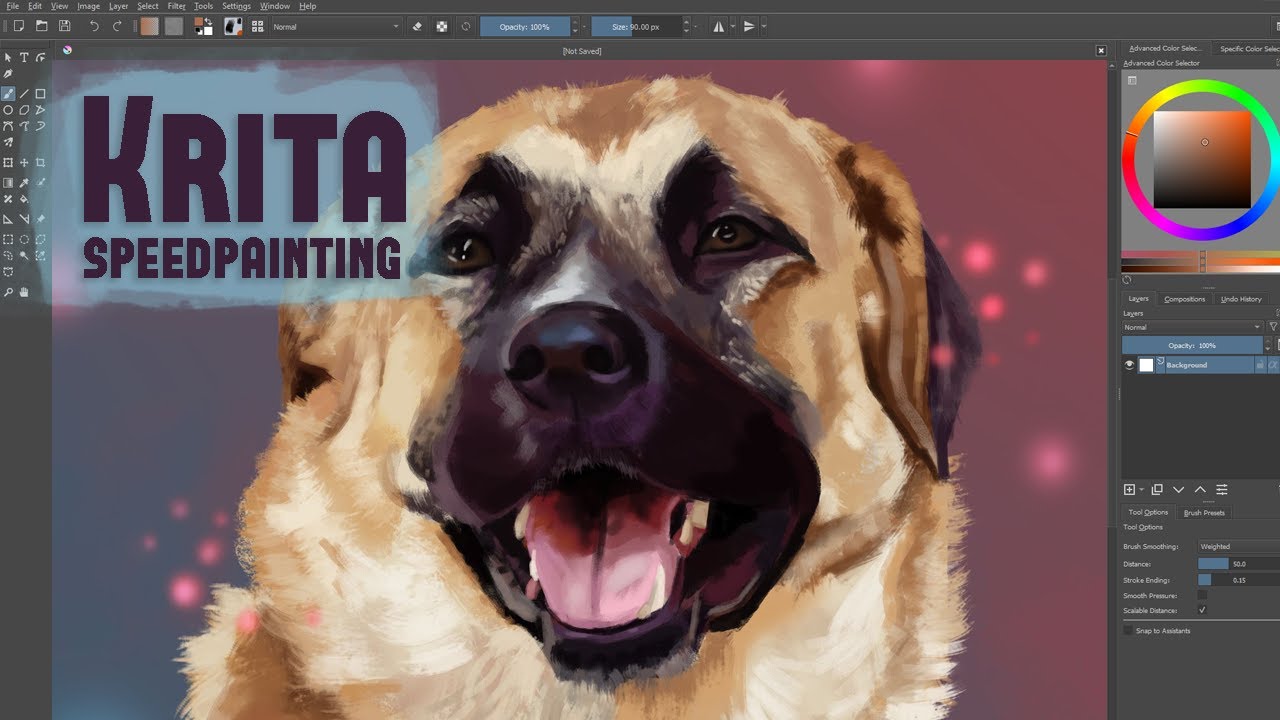Select the Elliptical Selection tool
The width and height of the screenshot is (1280, 720).
[24, 239]
